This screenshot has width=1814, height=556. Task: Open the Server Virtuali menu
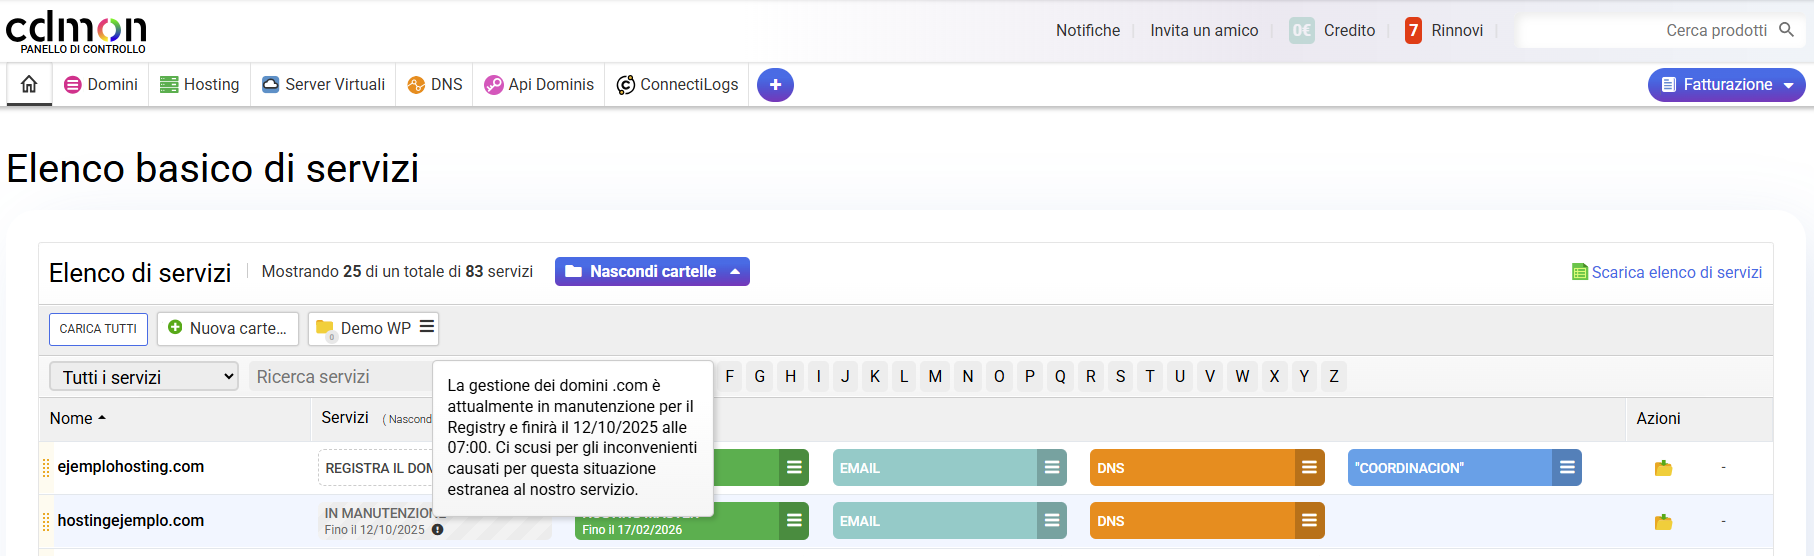click(323, 85)
